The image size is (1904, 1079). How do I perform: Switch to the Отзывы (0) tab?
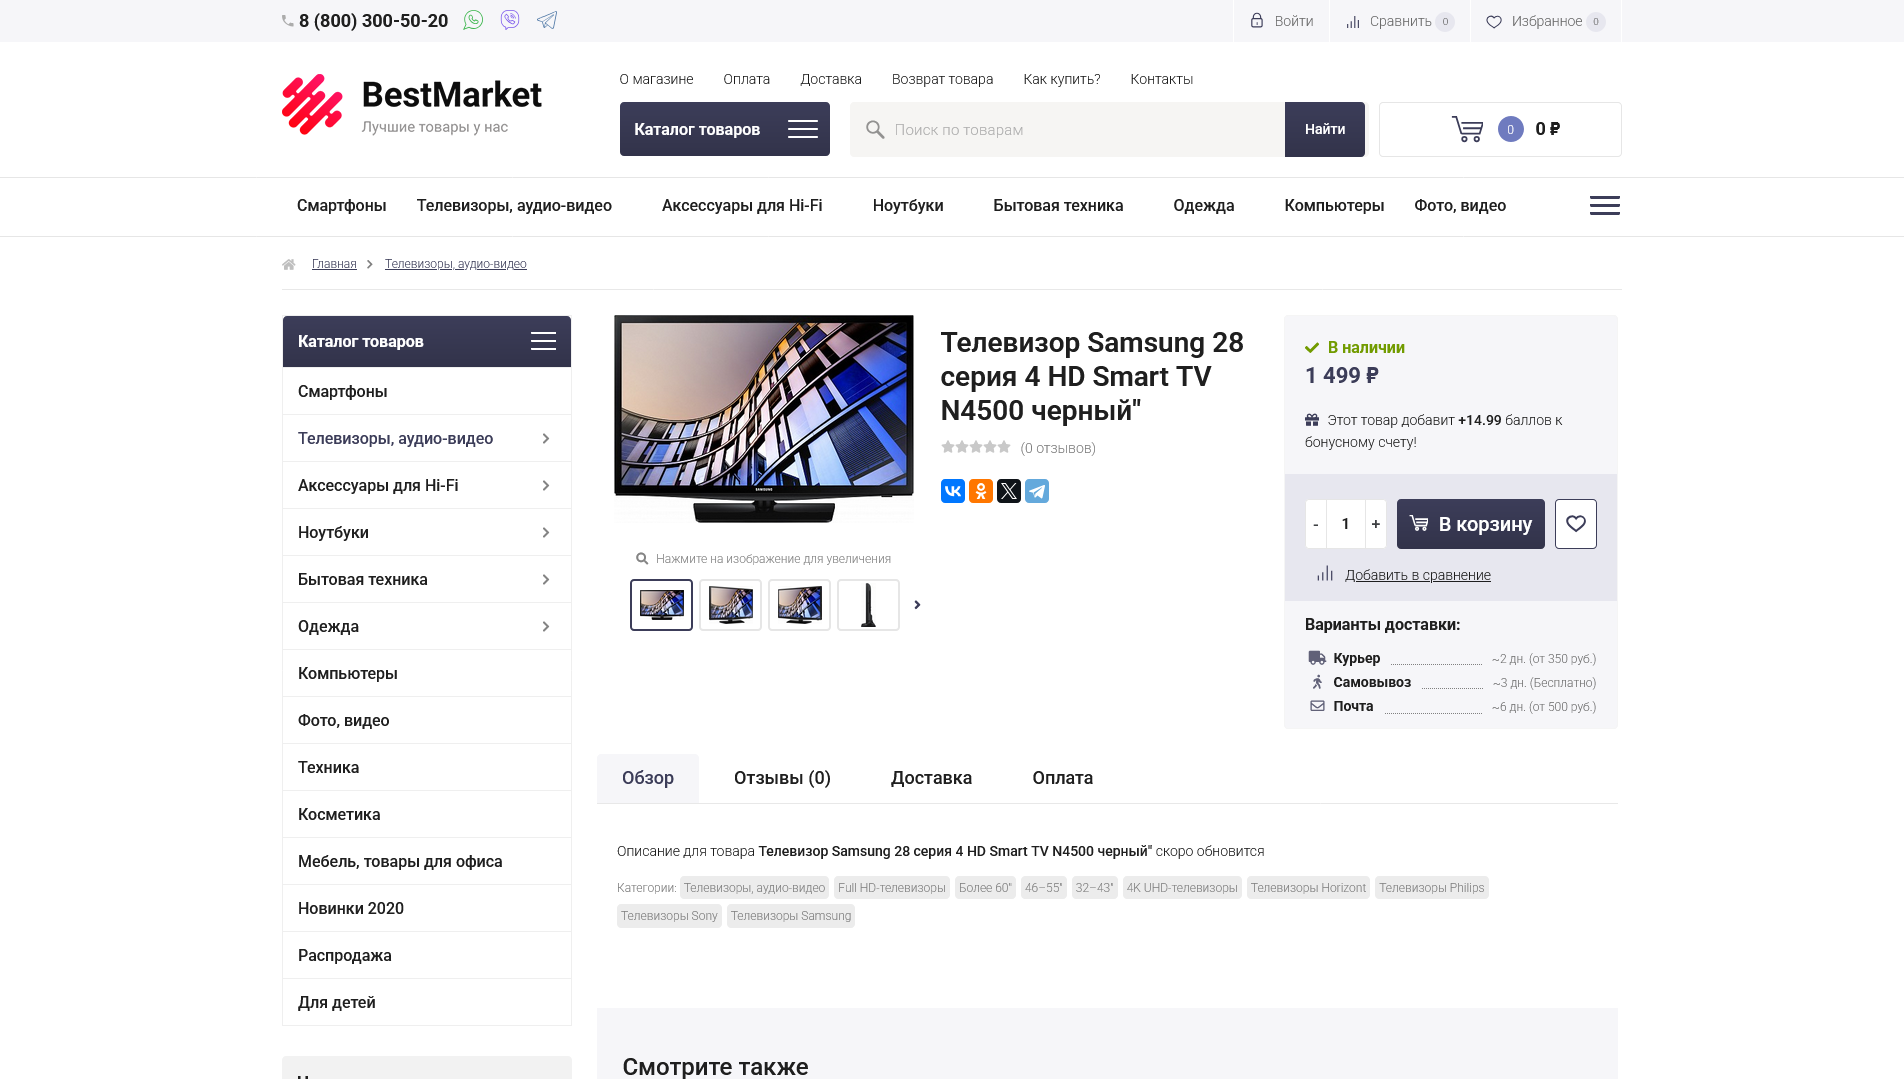click(782, 778)
